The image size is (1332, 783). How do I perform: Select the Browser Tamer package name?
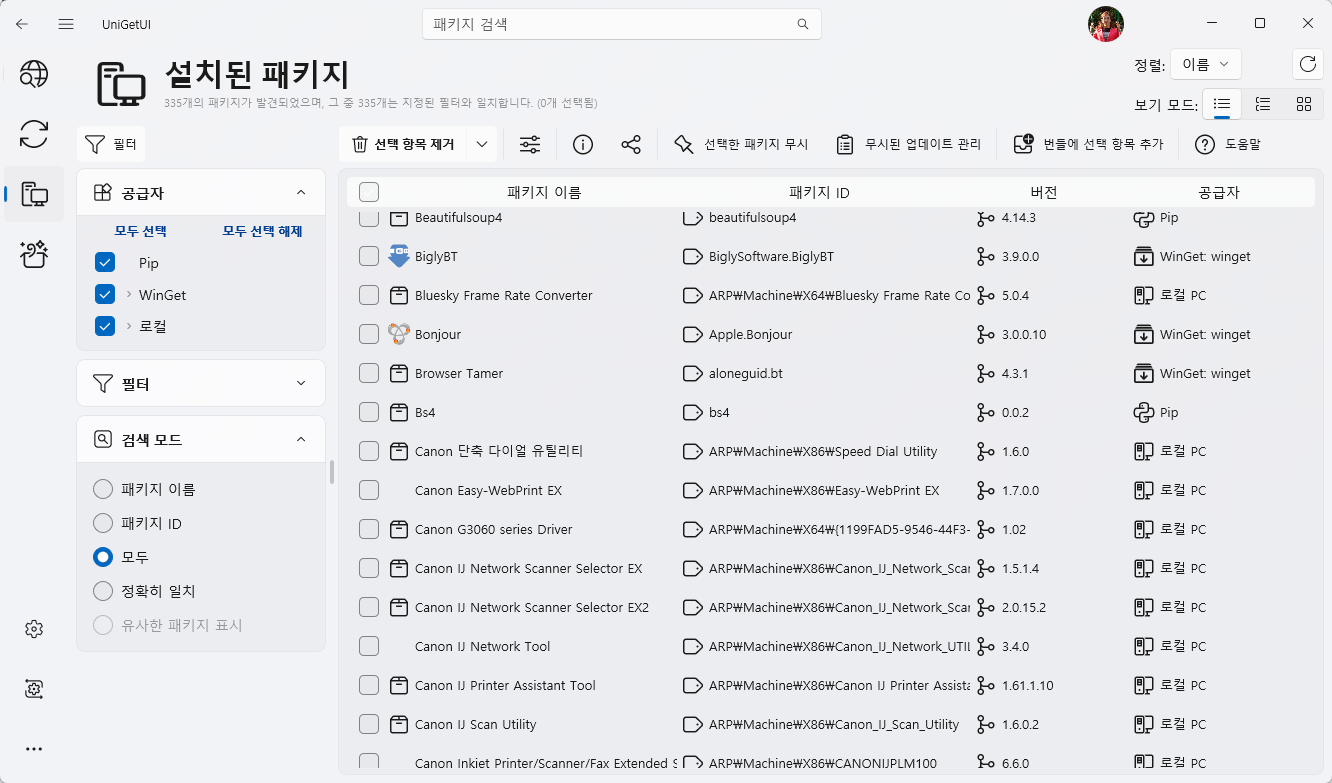coord(459,374)
